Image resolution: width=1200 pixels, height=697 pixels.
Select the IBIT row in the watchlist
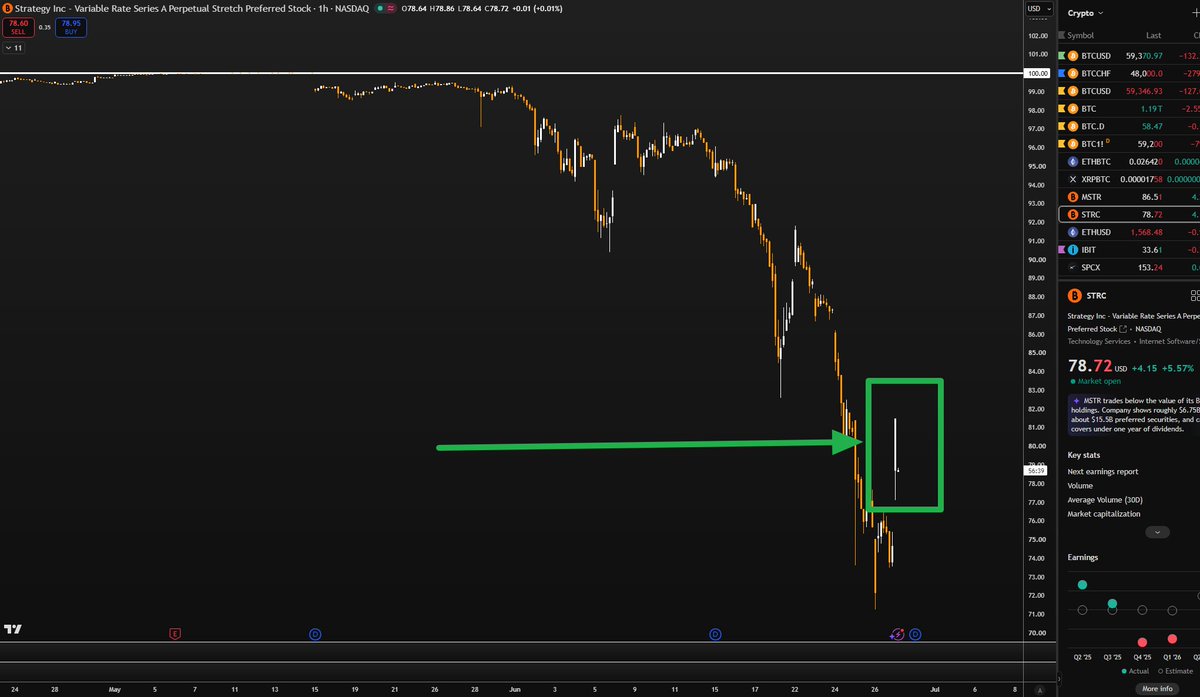click(x=1129, y=250)
